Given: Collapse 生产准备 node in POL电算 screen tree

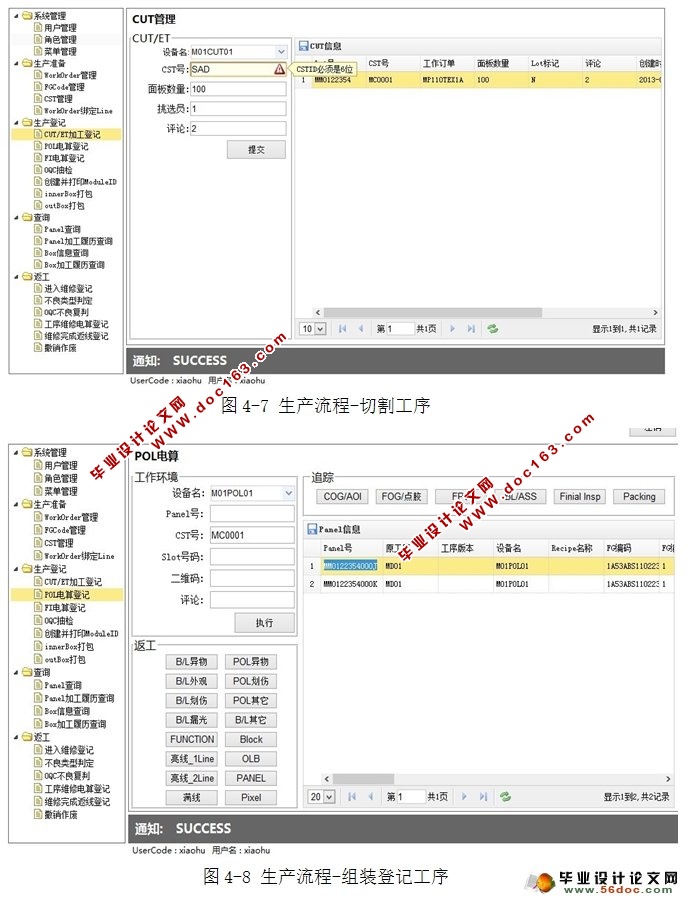Looking at the screenshot, I should [x=16, y=505].
